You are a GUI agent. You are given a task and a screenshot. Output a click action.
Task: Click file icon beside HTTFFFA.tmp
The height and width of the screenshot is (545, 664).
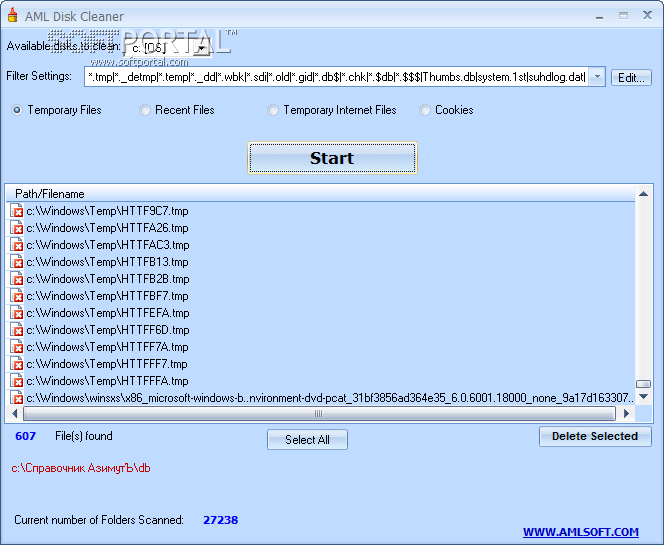[x=17, y=380]
